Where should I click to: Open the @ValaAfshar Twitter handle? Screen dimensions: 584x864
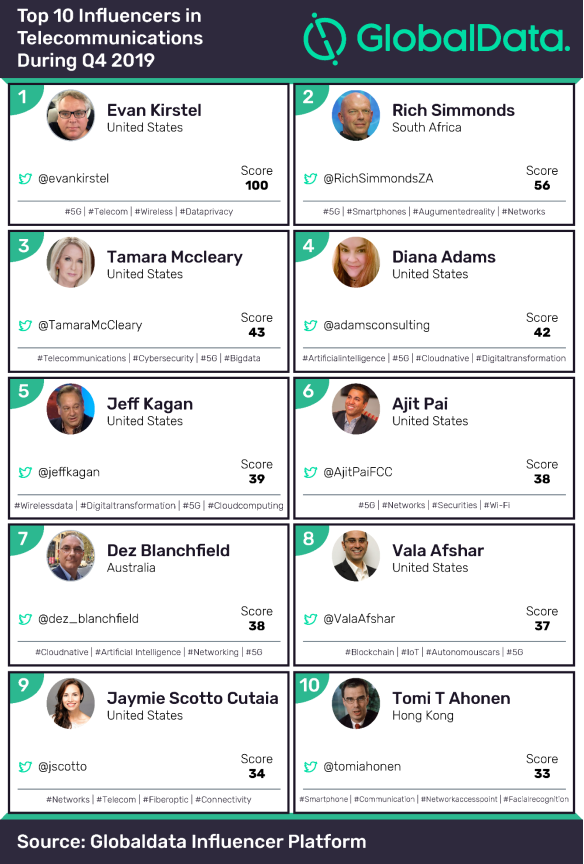pos(359,619)
